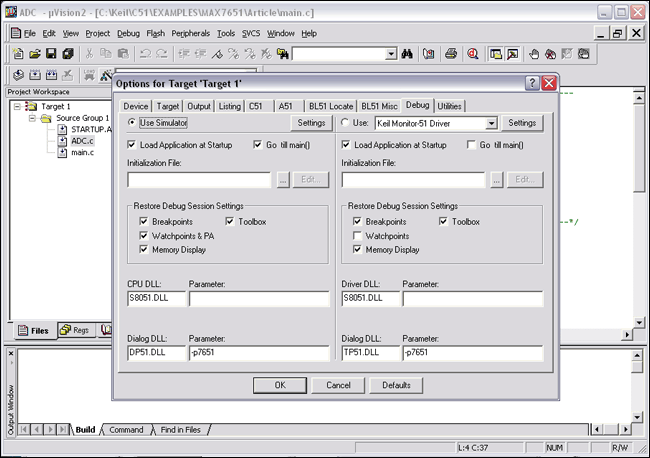Open the Flash menu
The height and width of the screenshot is (458, 650).
click(155, 34)
